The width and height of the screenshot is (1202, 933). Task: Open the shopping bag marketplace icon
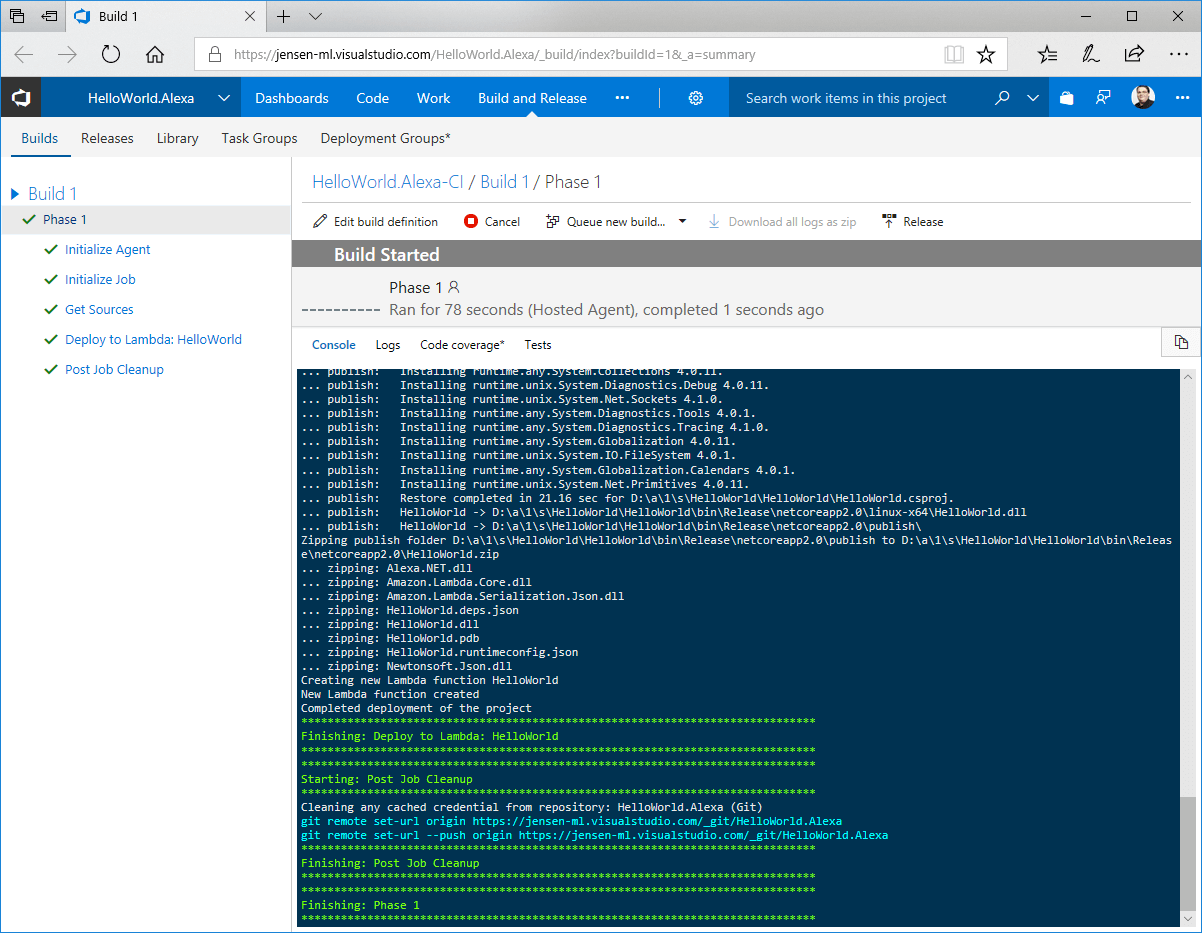coord(1066,98)
